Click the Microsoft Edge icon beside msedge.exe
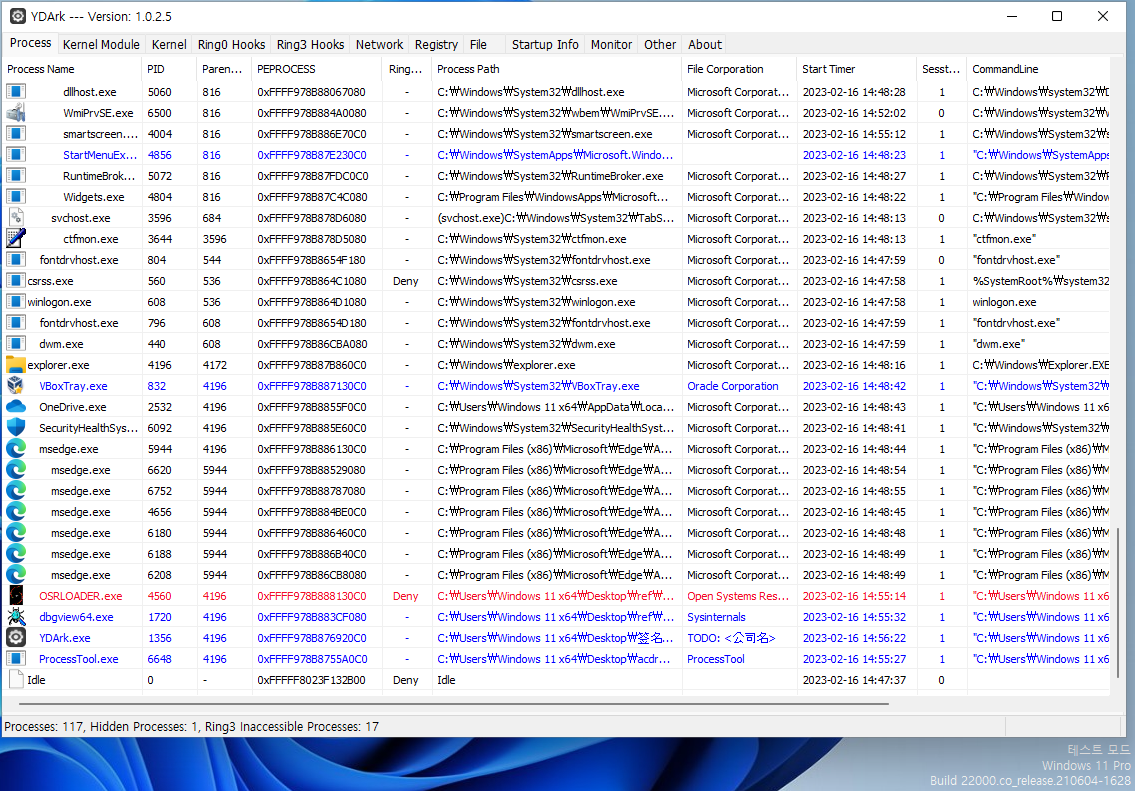This screenshot has width=1135, height=791. pyautogui.click(x=16, y=448)
